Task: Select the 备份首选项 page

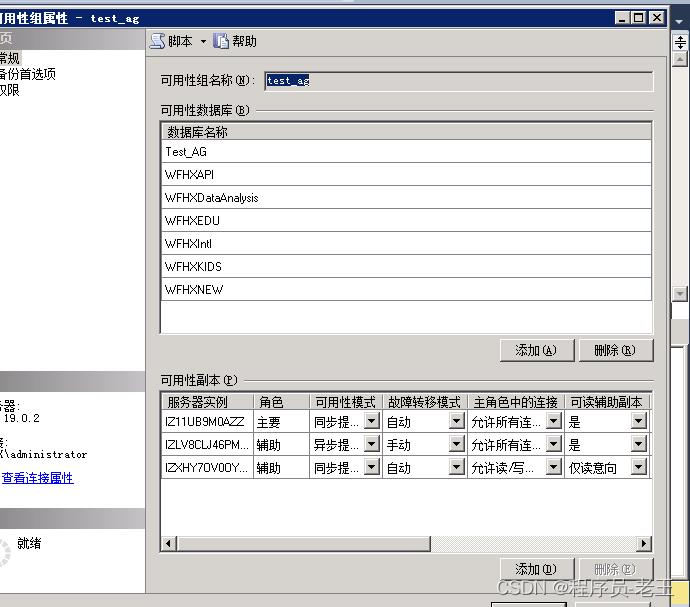Action: [x=28, y=74]
